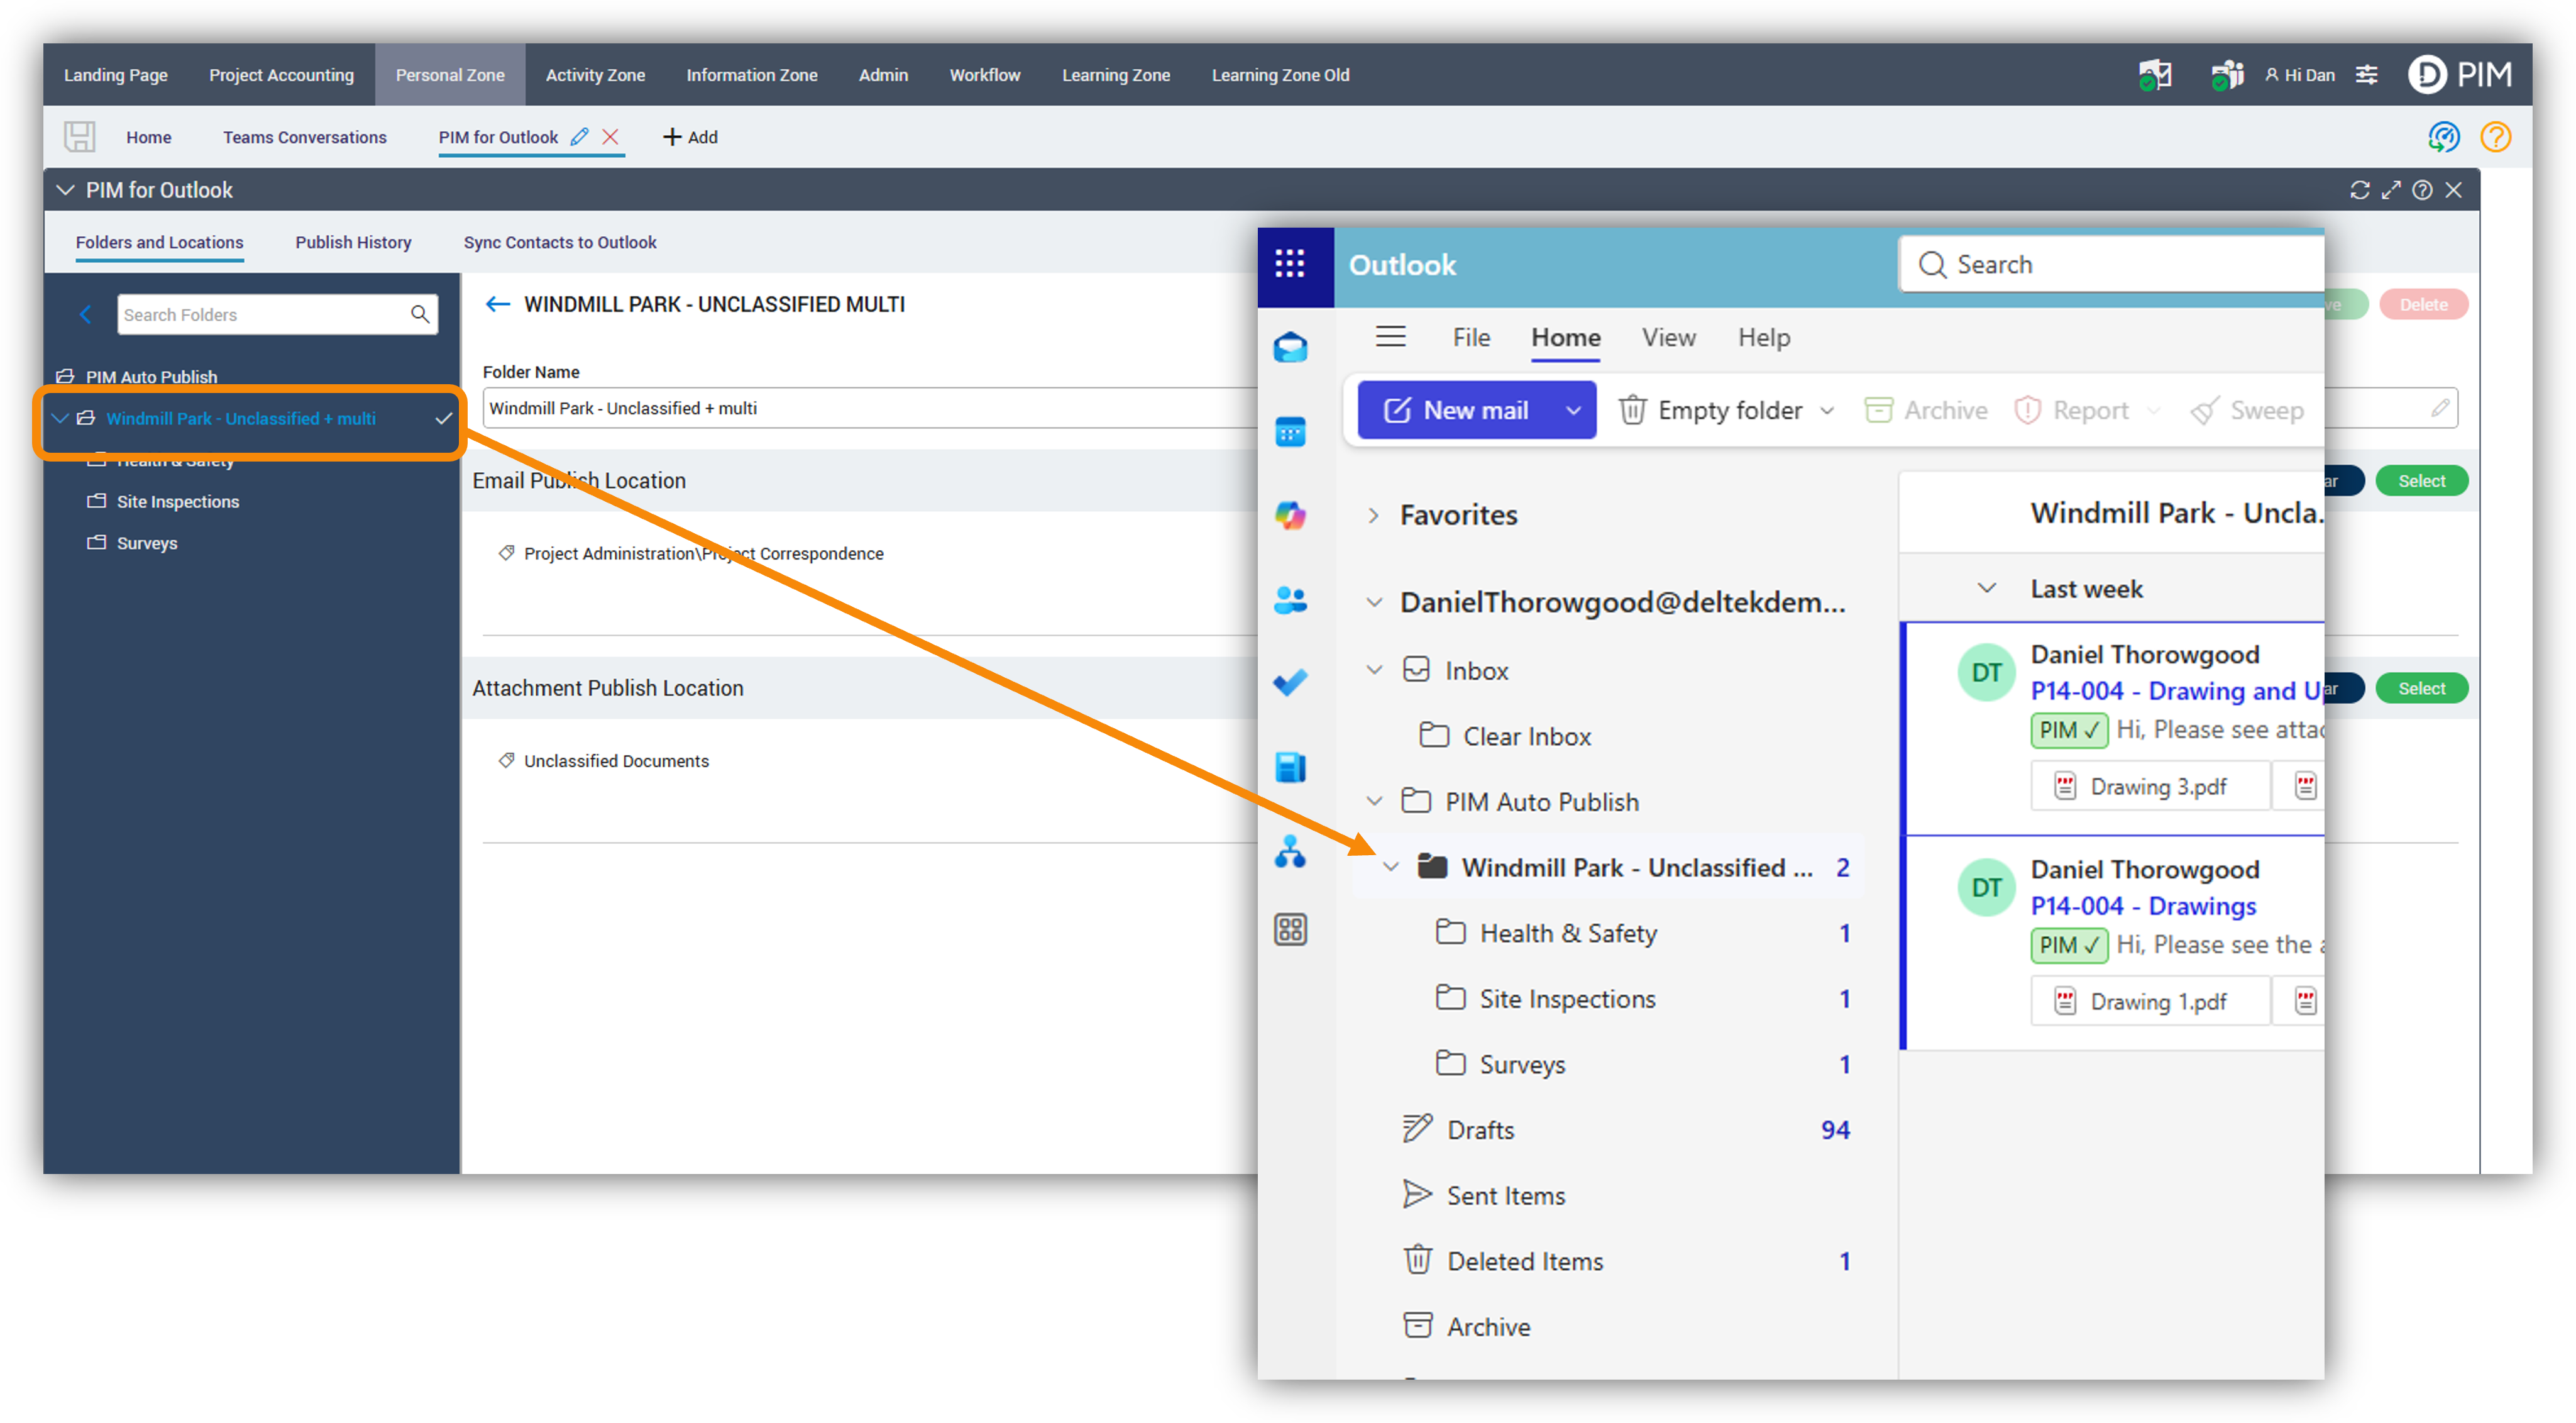
Task: Open panel help circle icon
Action: [2422, 190]
